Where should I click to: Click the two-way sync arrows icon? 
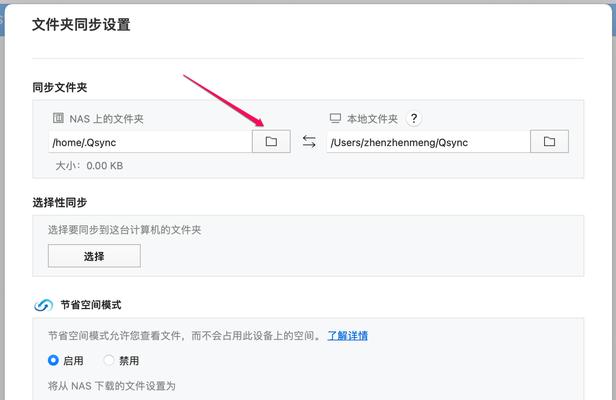coord(309,141)
